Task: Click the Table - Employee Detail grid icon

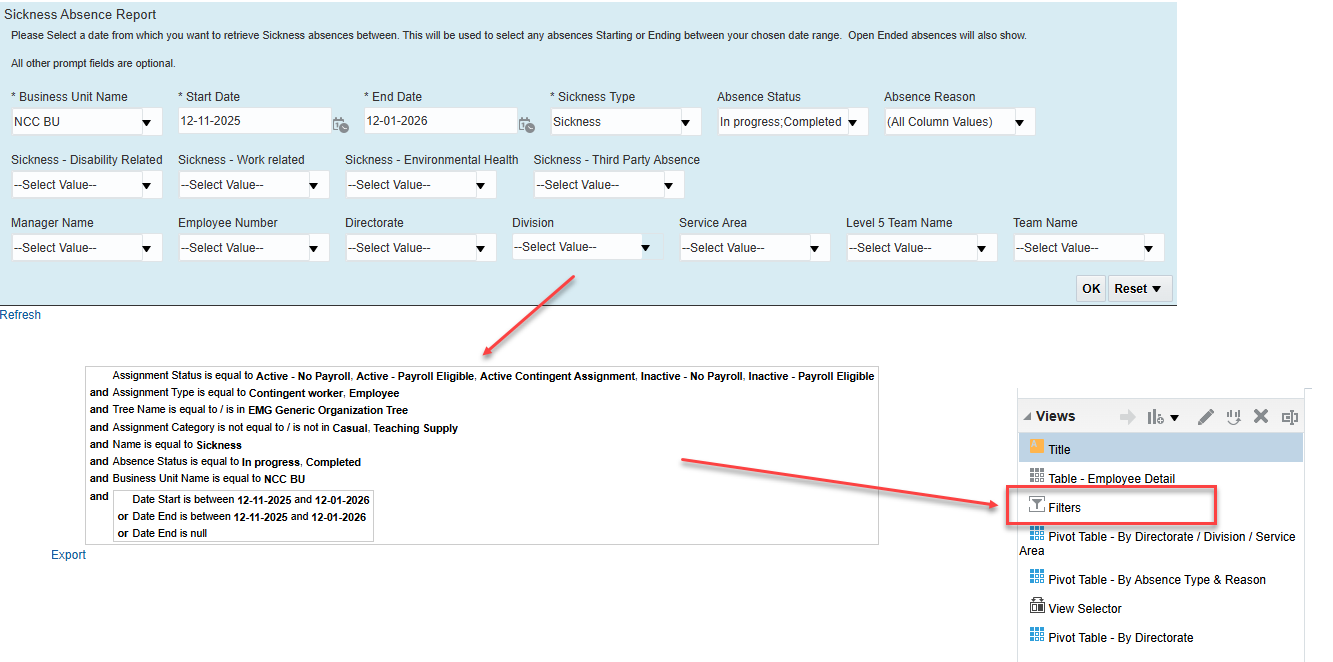Action: click(x=1036, y=477)
